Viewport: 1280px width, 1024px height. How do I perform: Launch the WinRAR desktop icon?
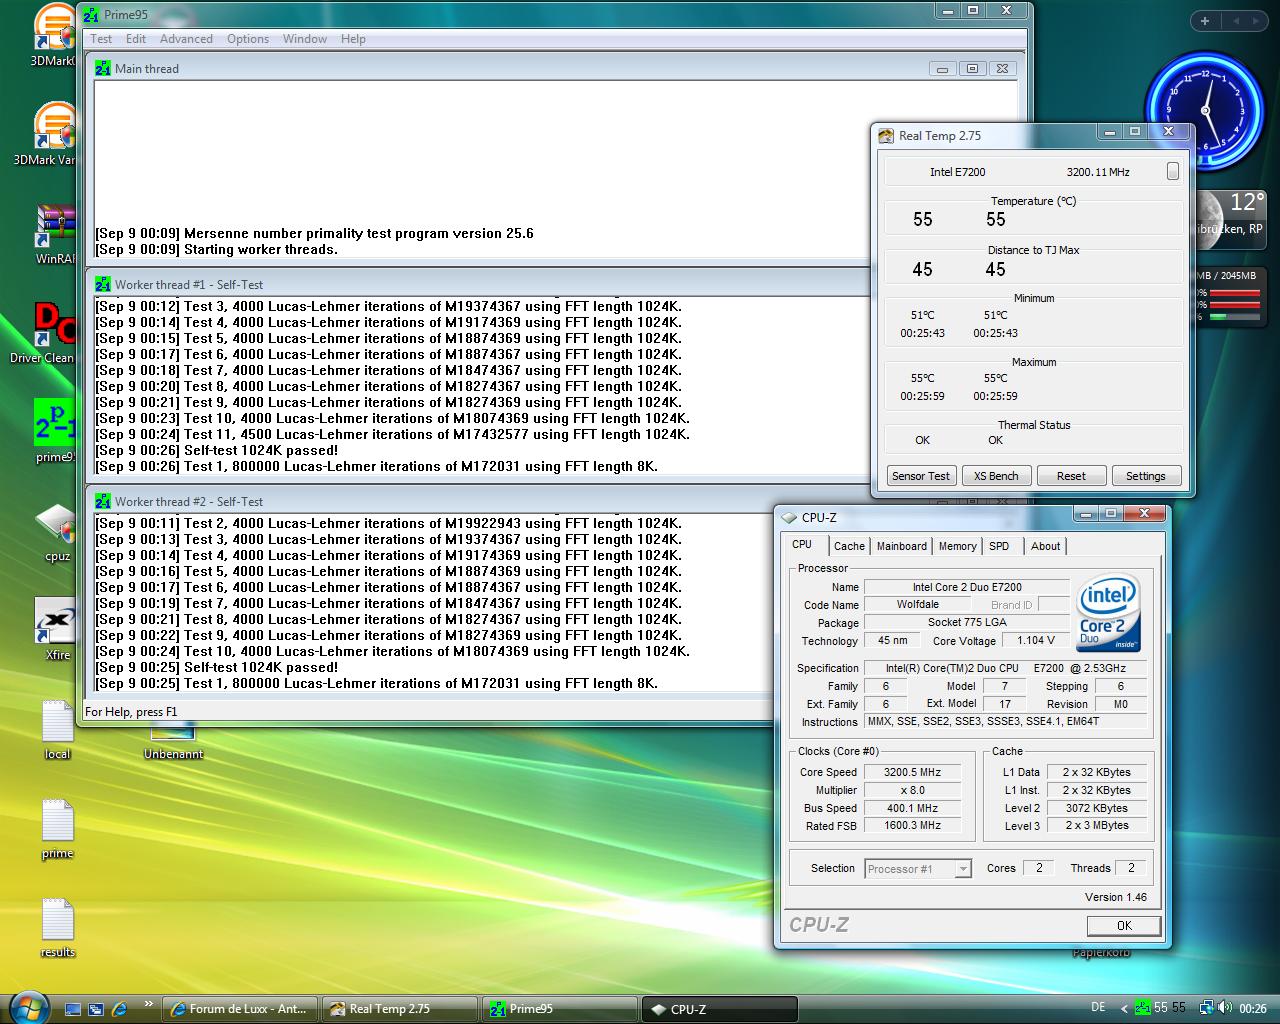pyautogui.click(x=55, y=233)
